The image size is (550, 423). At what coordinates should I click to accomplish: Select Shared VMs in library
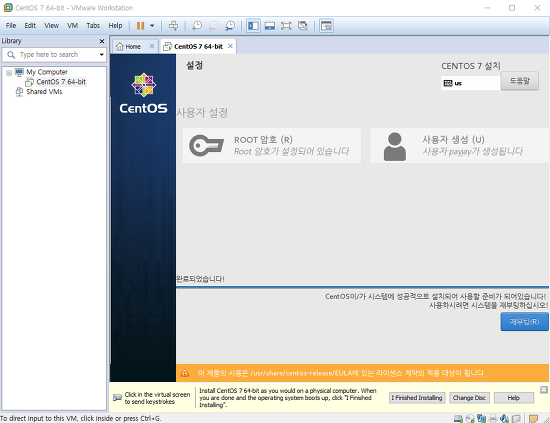[44, 92]
